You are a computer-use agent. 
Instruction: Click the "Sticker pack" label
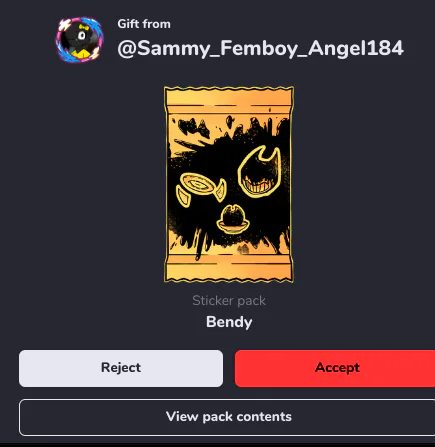click(229, 301)
